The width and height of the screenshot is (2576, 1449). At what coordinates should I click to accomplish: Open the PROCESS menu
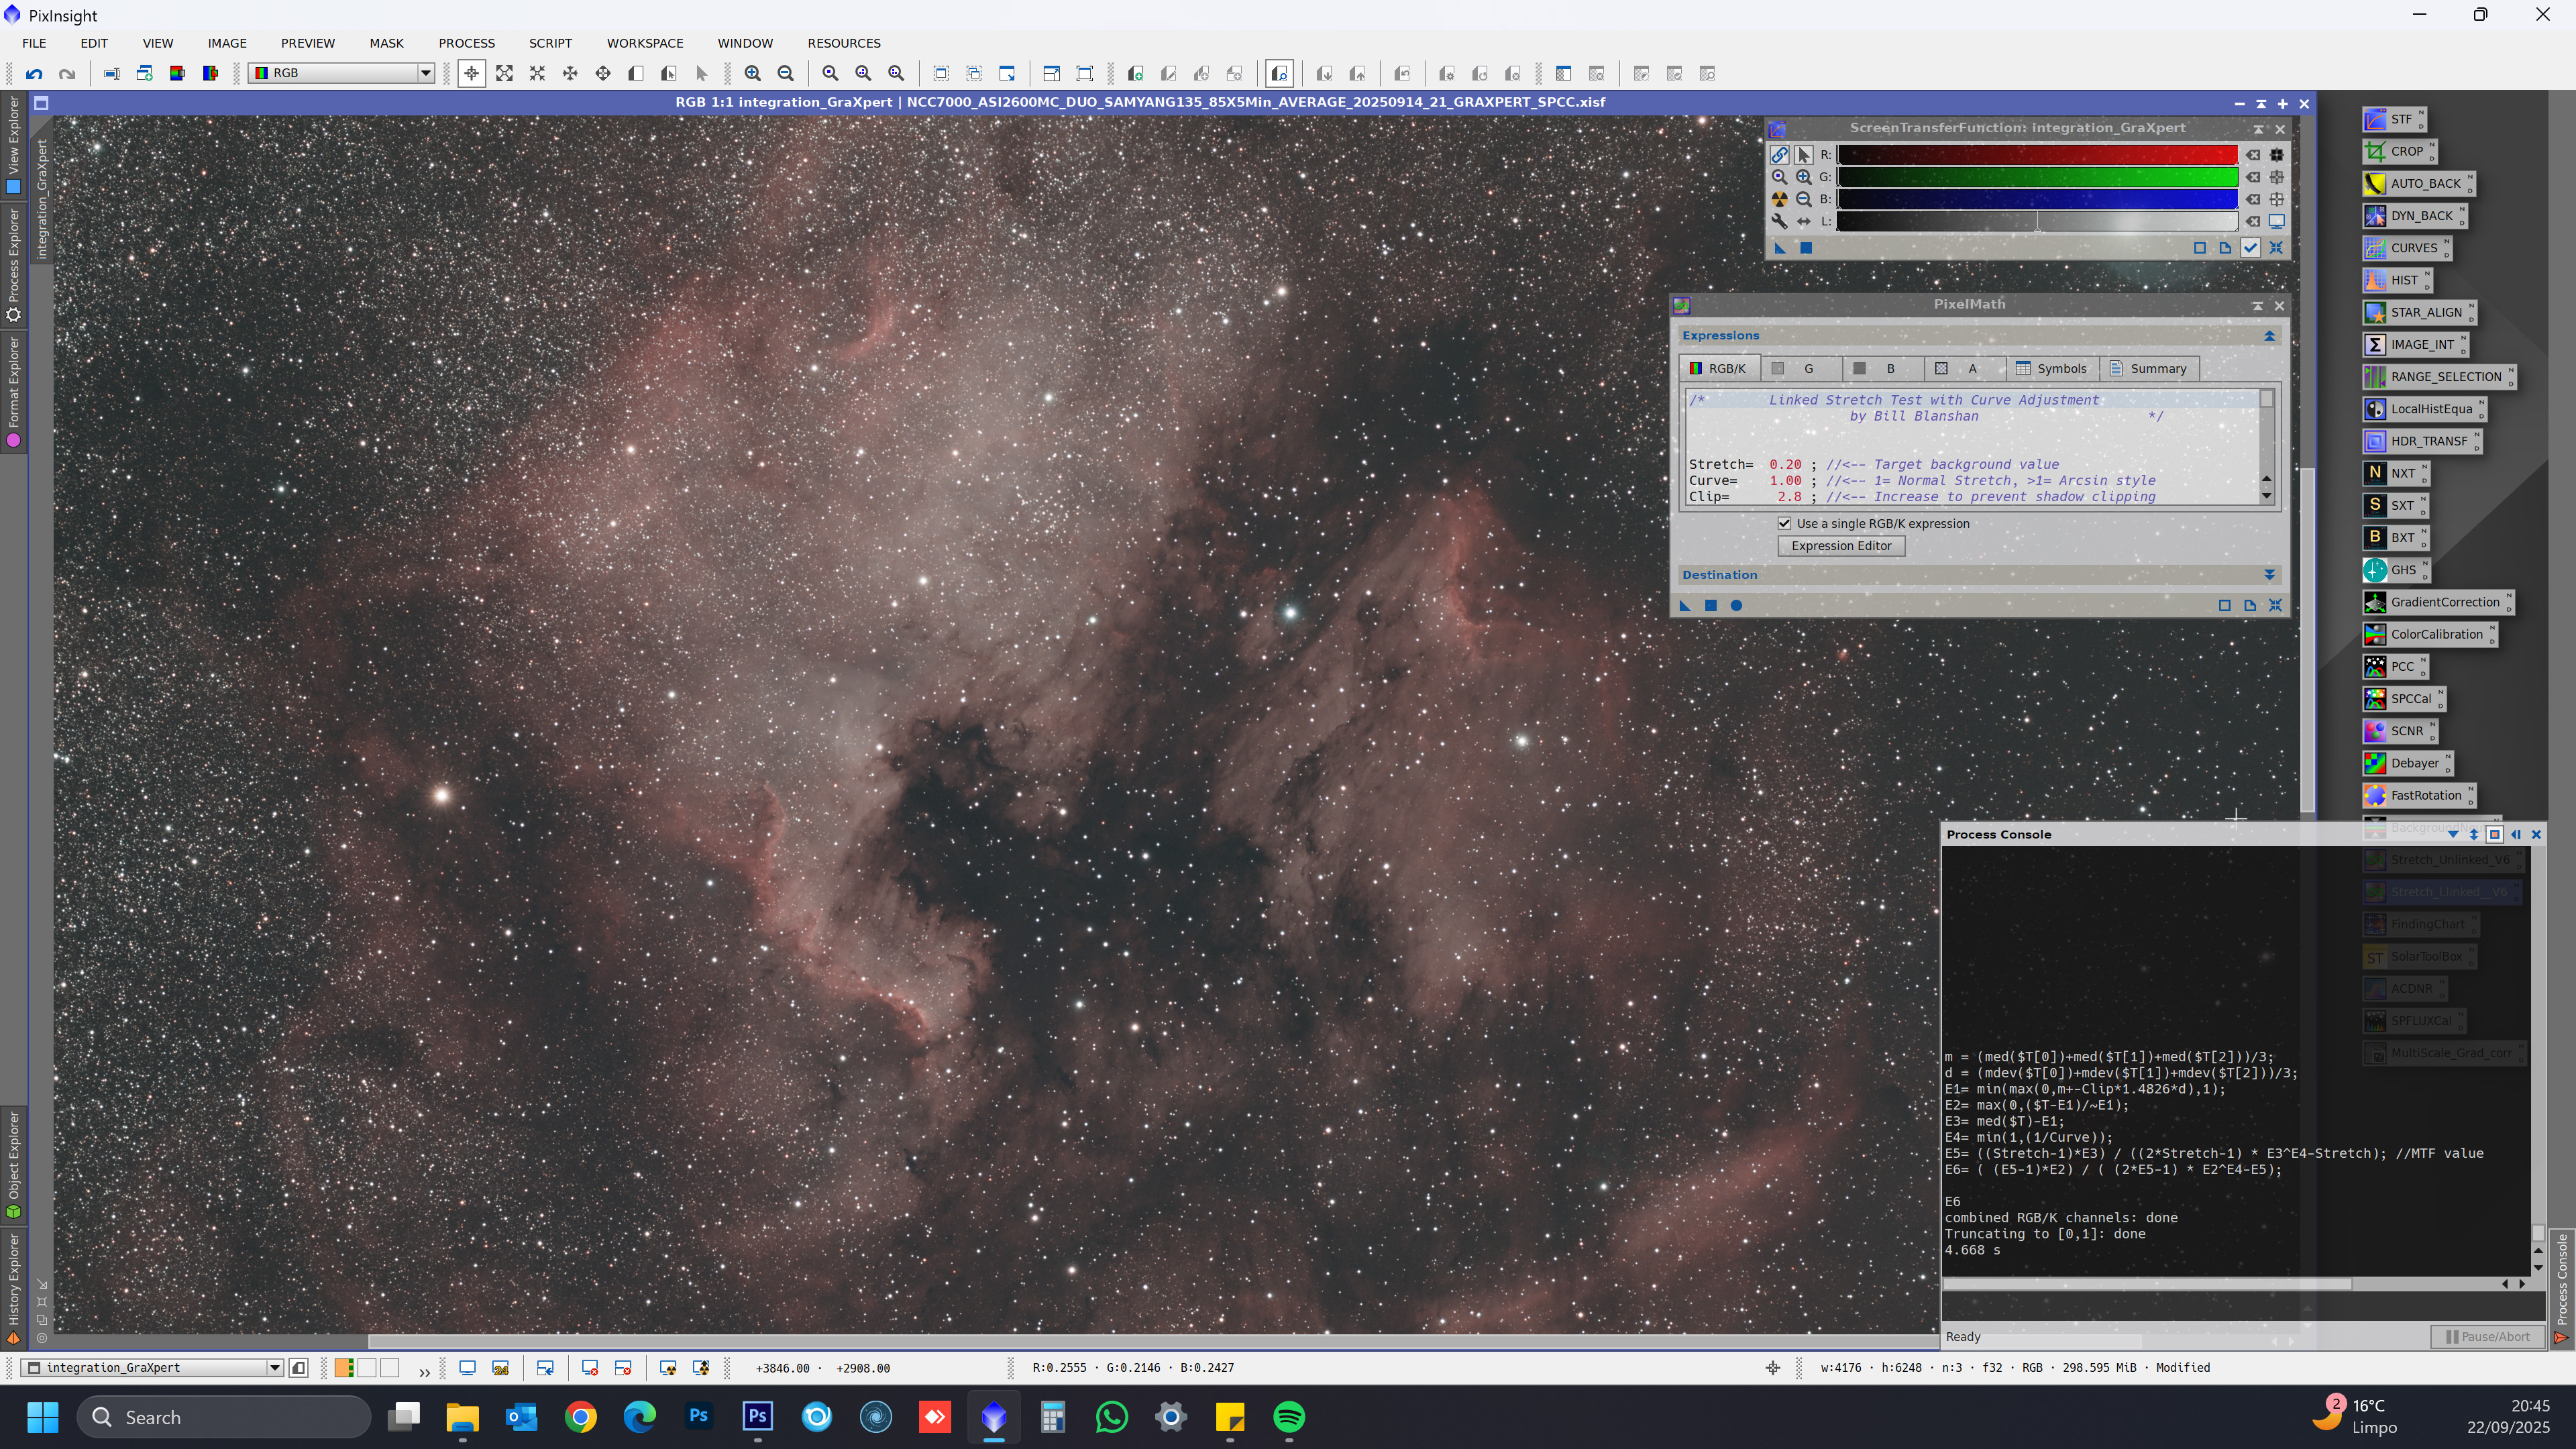[x=466, y=43]
